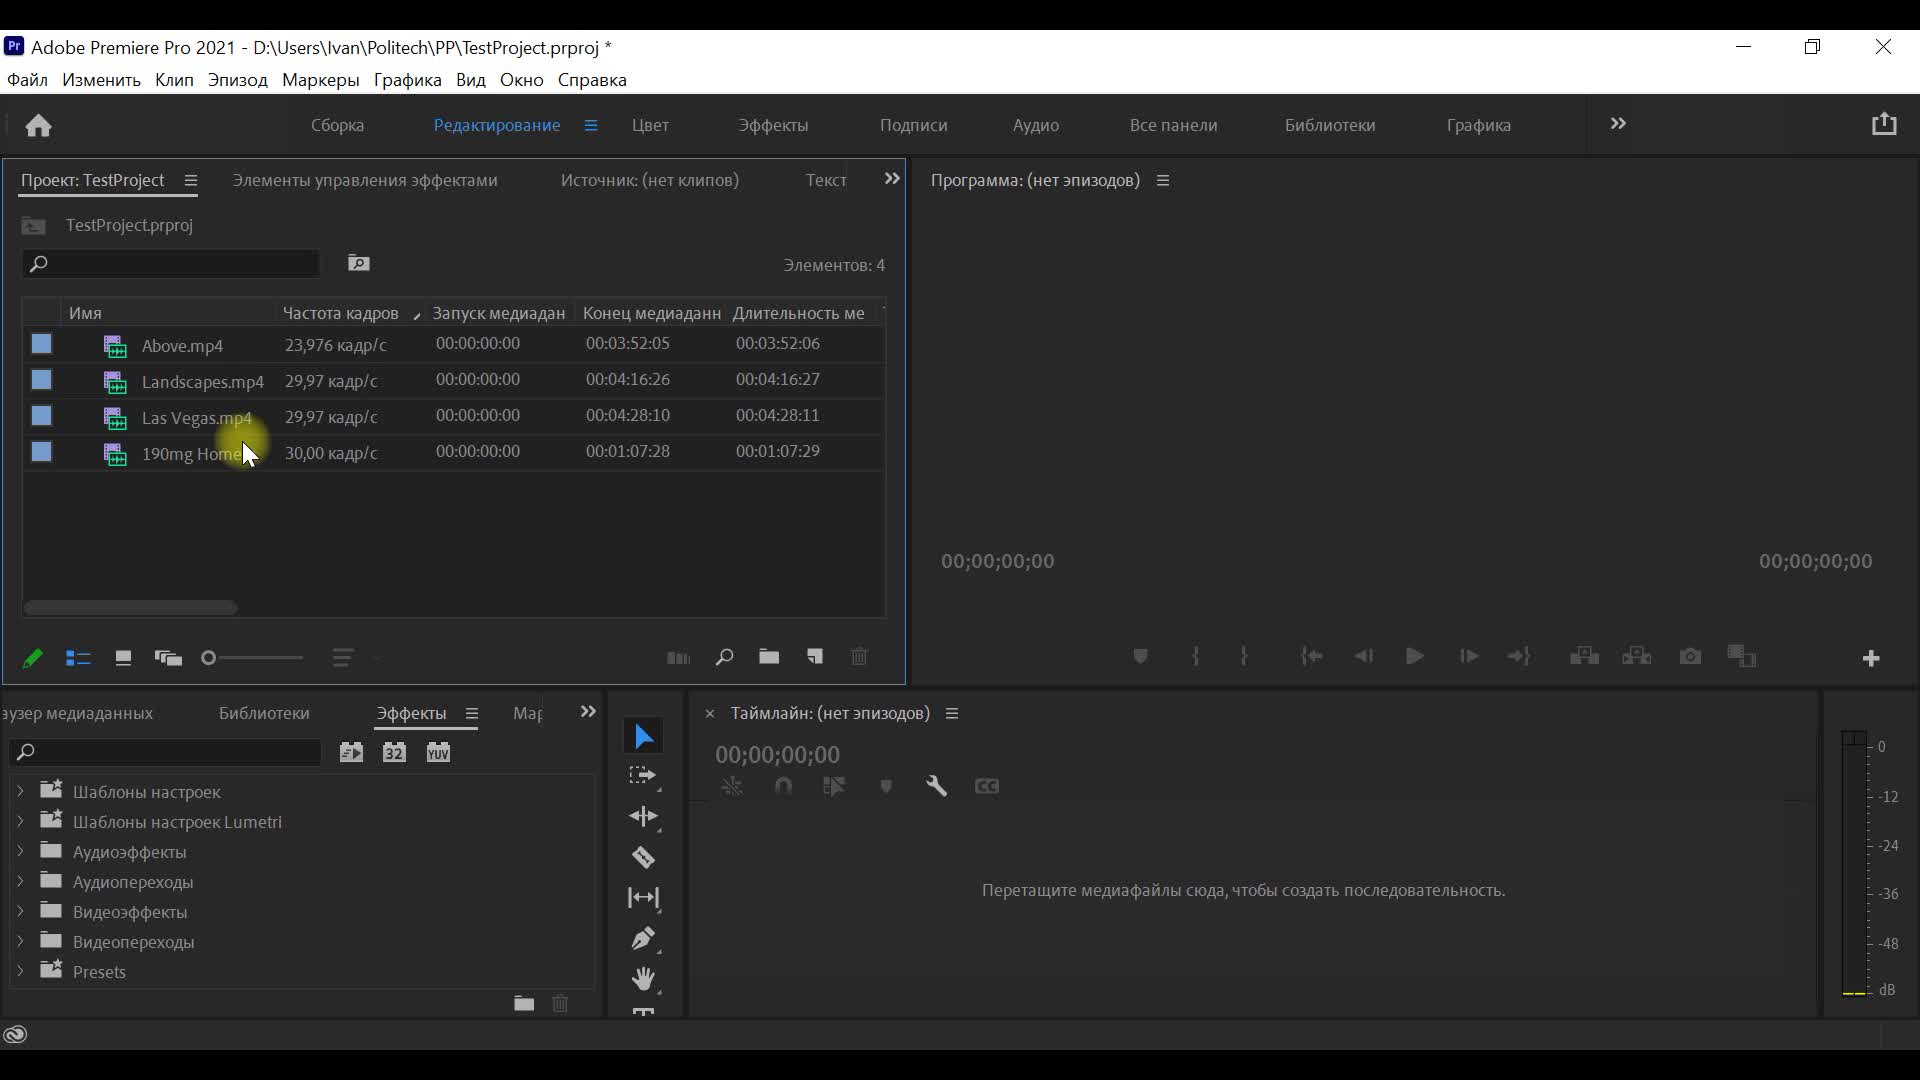1920x1080 pixels.
Task: Open the Маркеры menu
Action: click(x=321, y=80)
